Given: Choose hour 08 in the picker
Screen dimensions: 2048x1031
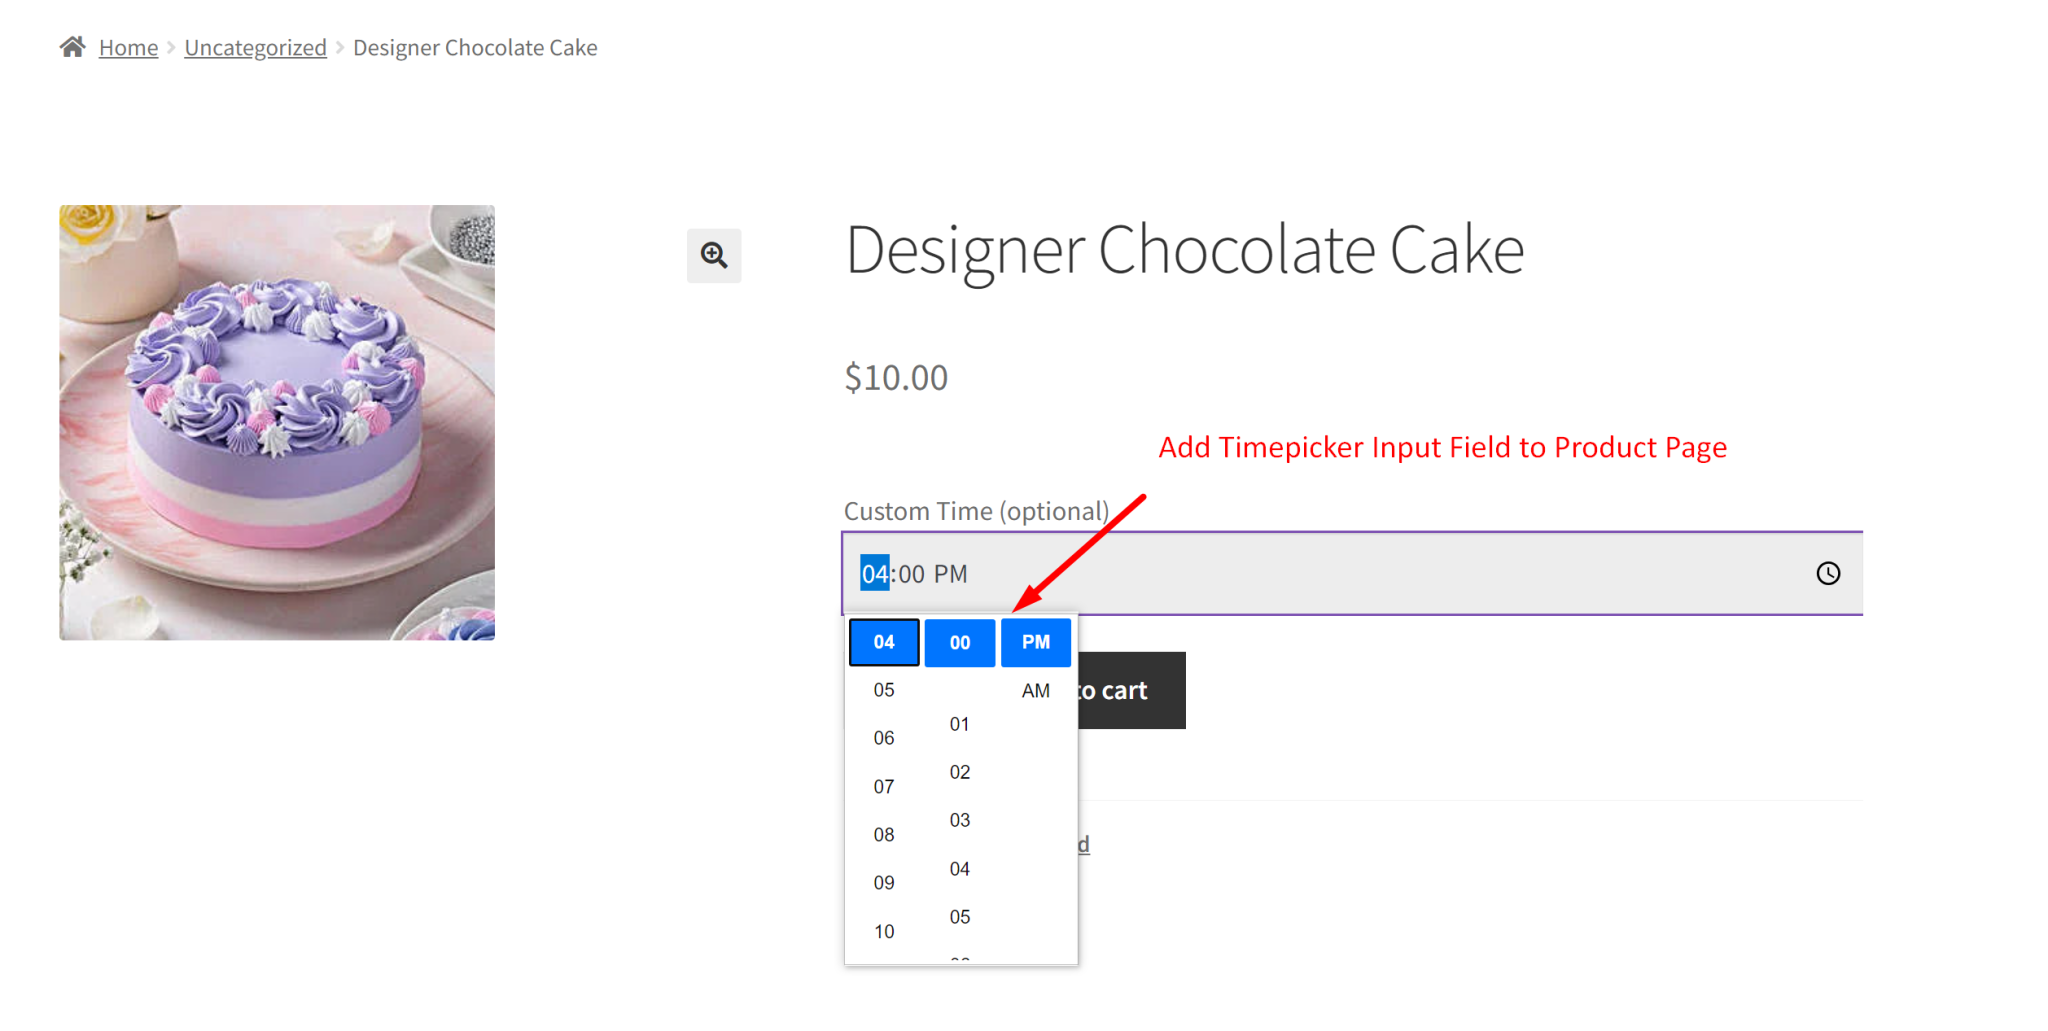Looking at the screenshot, I should [x=884, y=835].
